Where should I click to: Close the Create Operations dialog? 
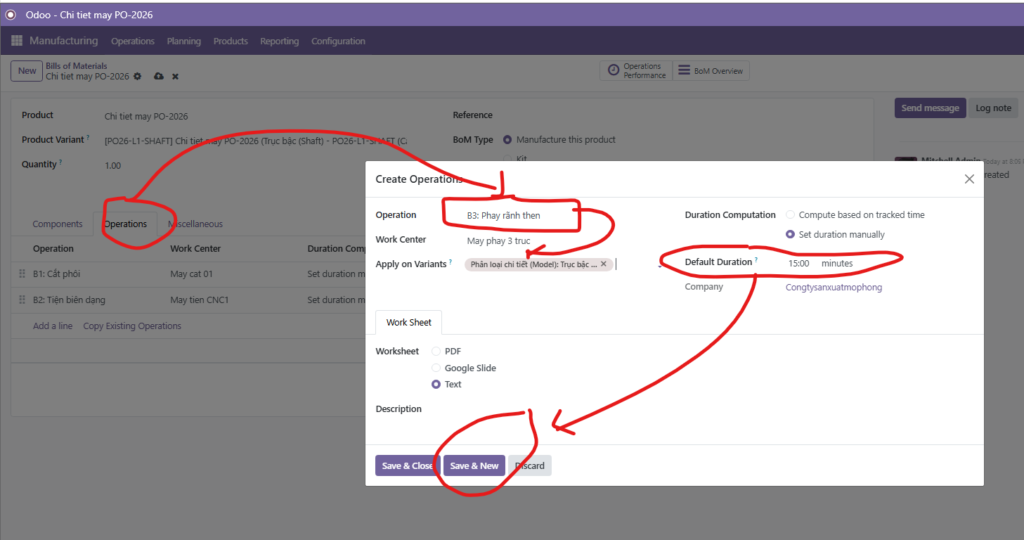(968, 179)
